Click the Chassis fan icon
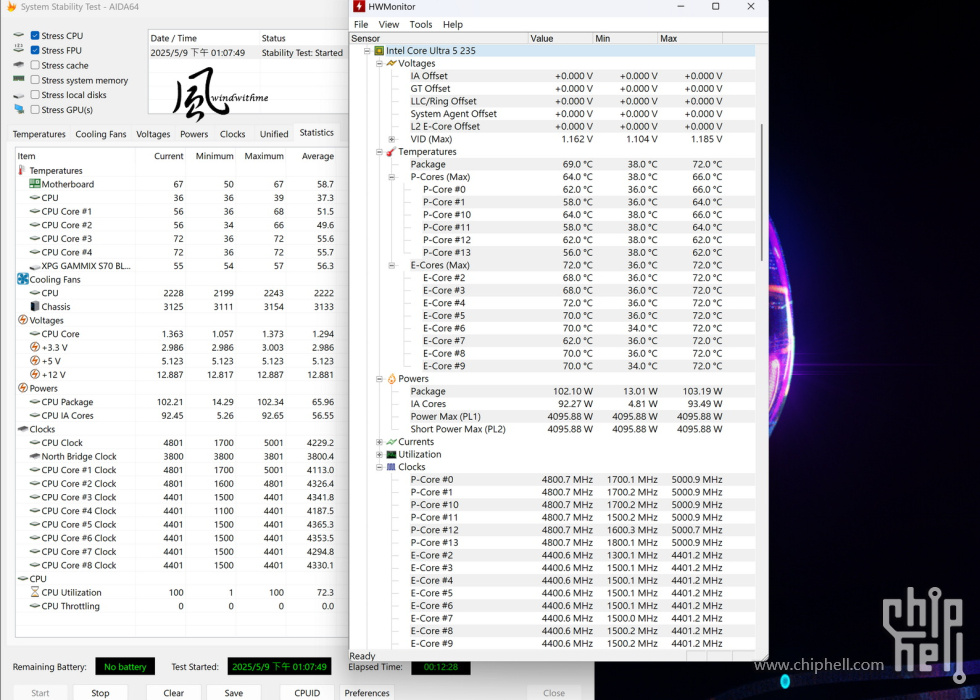 point(35,306)
